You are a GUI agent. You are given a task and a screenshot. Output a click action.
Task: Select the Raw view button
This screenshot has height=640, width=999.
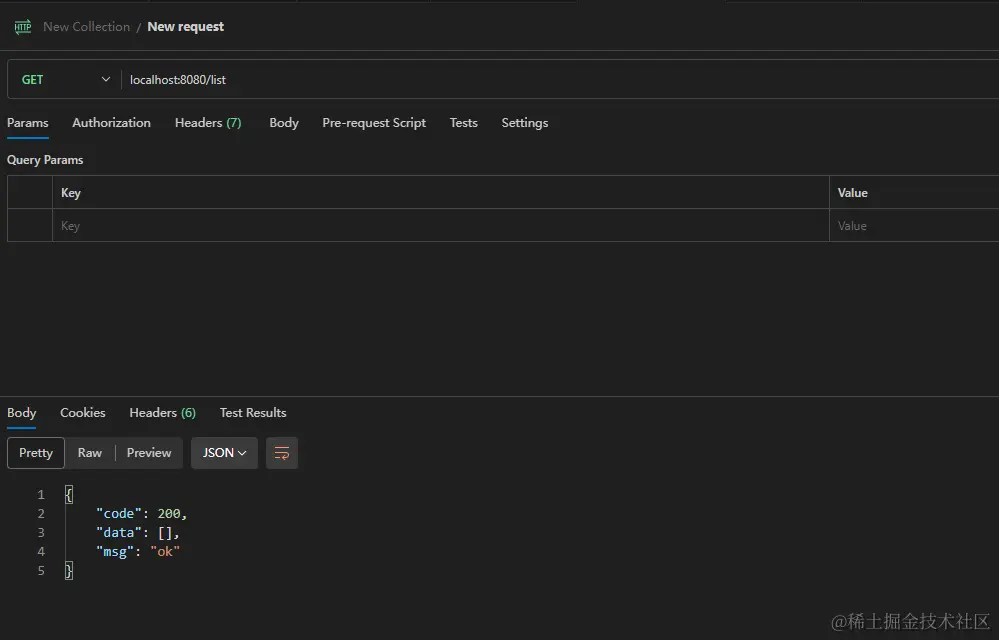pos(90,453)
